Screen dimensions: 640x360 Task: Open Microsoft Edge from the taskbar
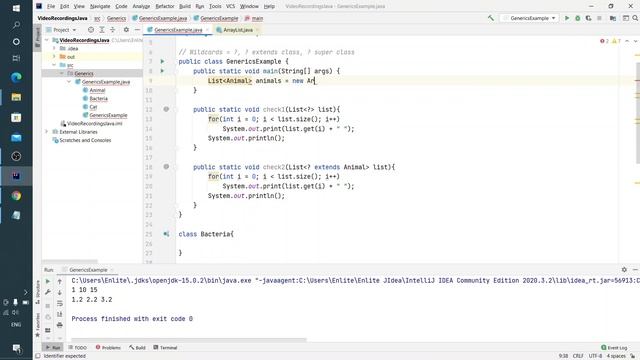tap(16, 77)
